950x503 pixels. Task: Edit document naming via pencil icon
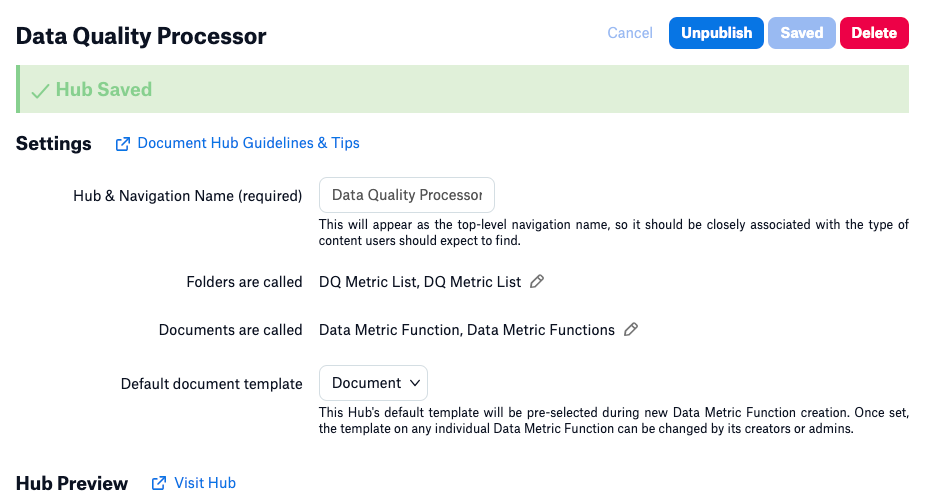631,329
